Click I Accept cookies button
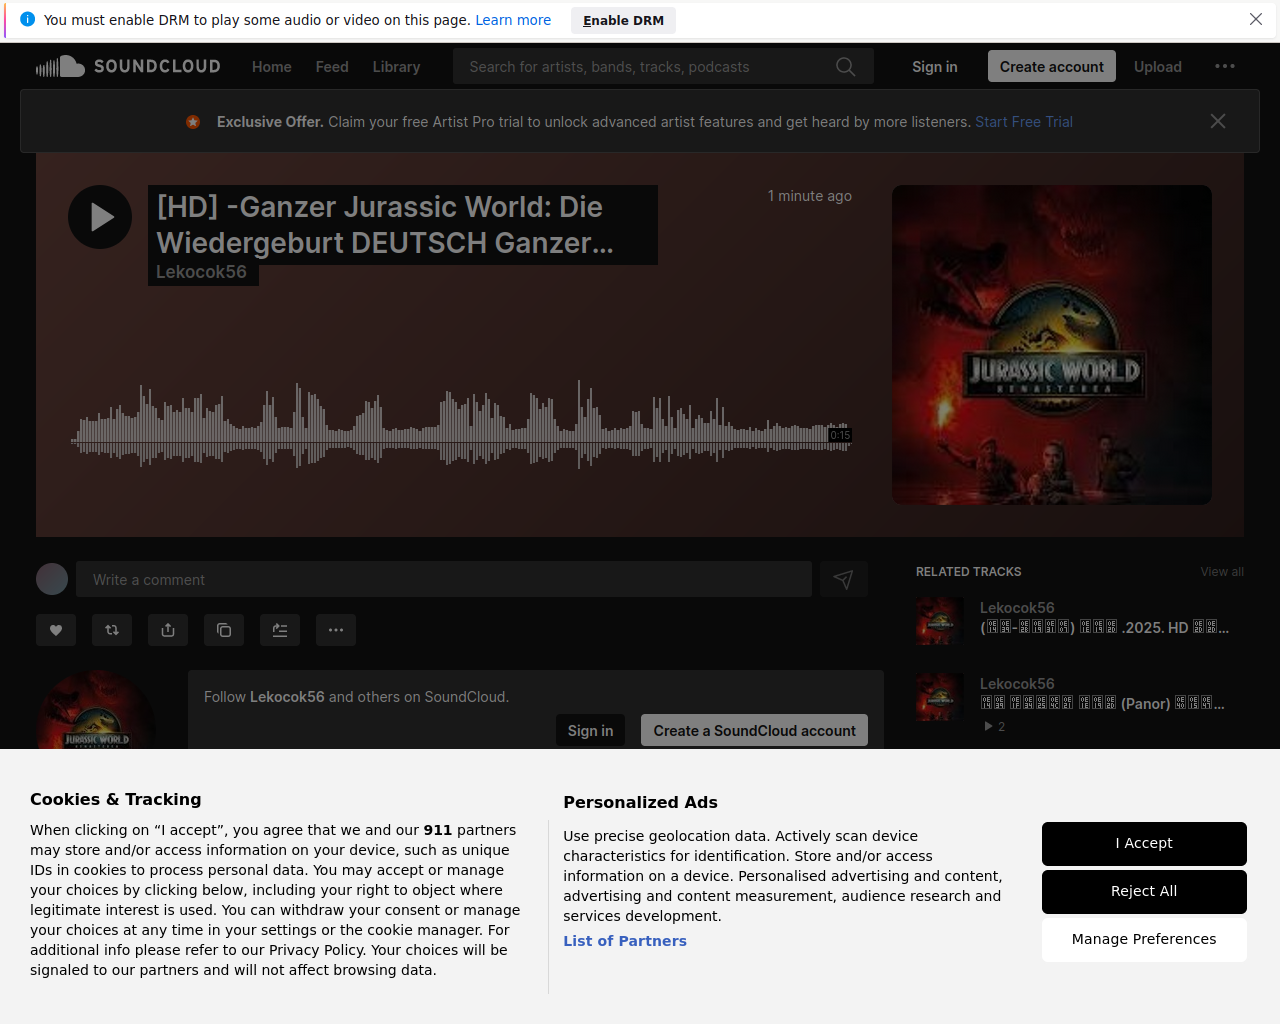Image resolution: width=1280 pixels, height=1024 pixels. click(x=1144, y=844)
